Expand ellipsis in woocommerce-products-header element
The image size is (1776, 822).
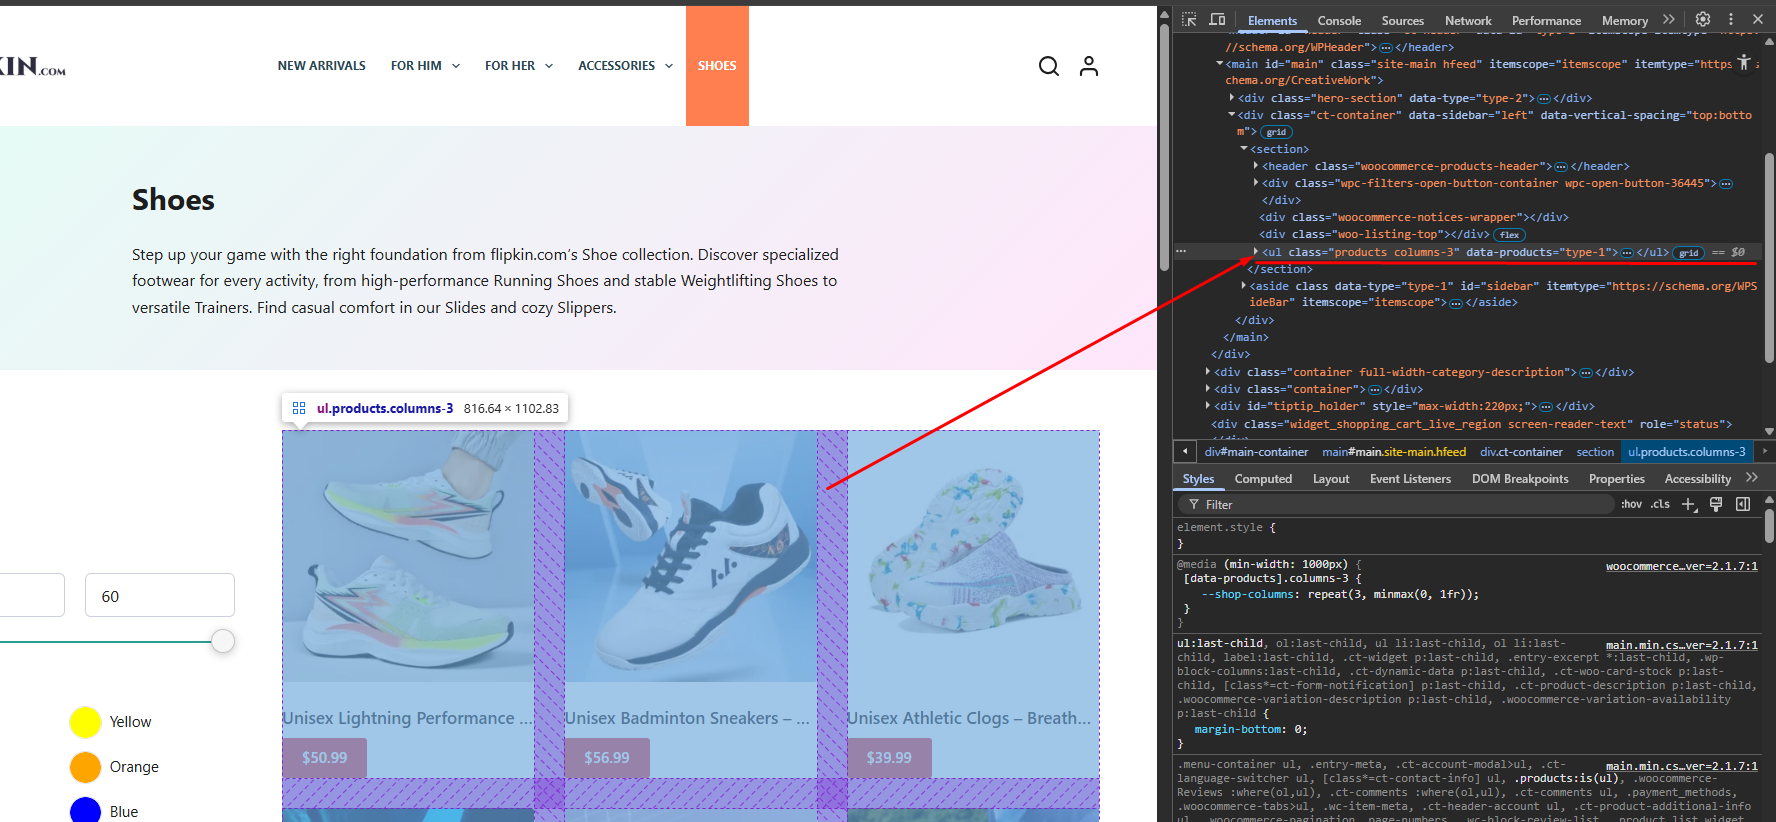coord(1561,167)
